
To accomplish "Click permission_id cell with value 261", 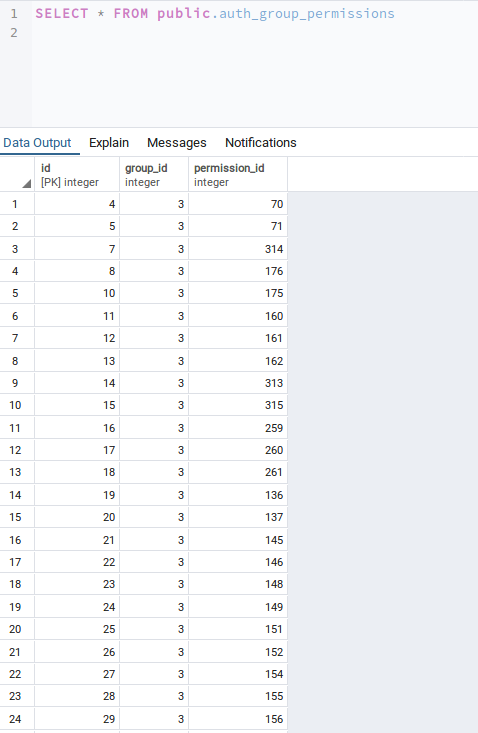I will (x=238, y=472).
